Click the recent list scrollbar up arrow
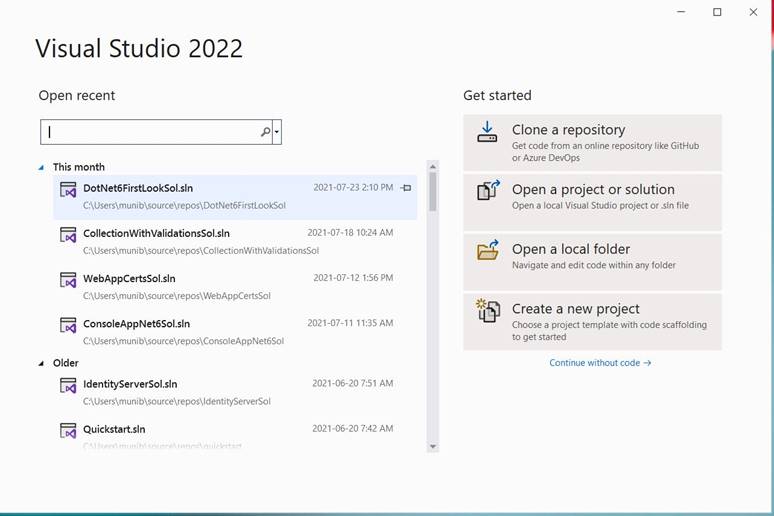The width and height of the screenshot is (774, 516). (433, 166)
